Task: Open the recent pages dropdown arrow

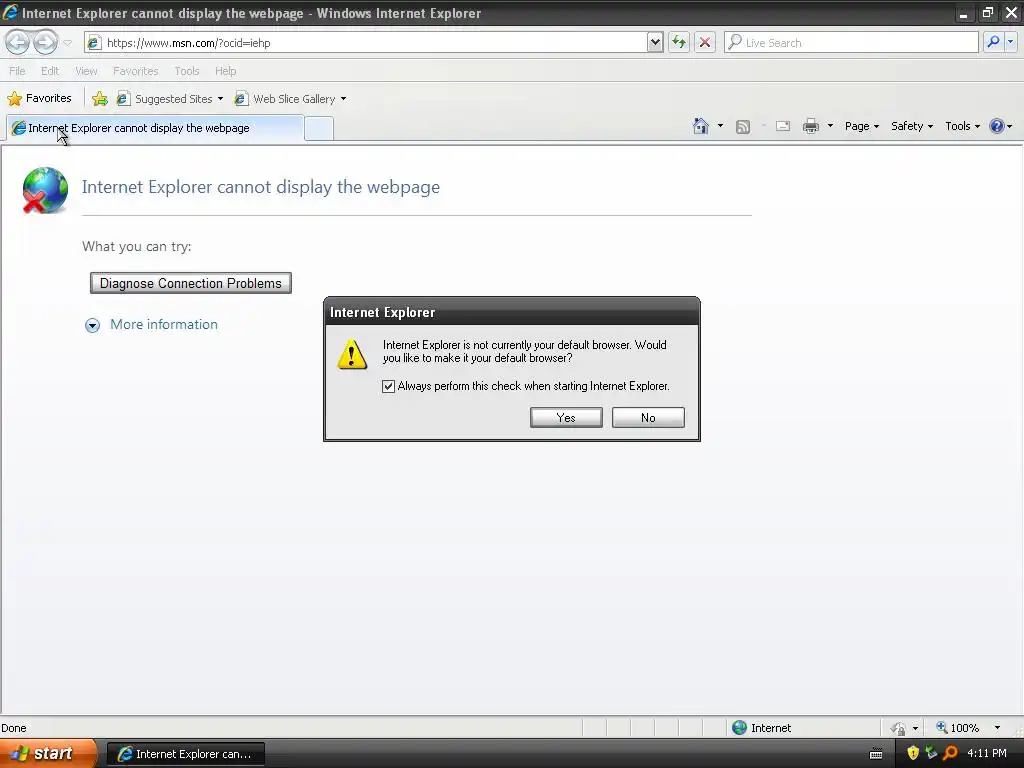Action: [67, 43]
